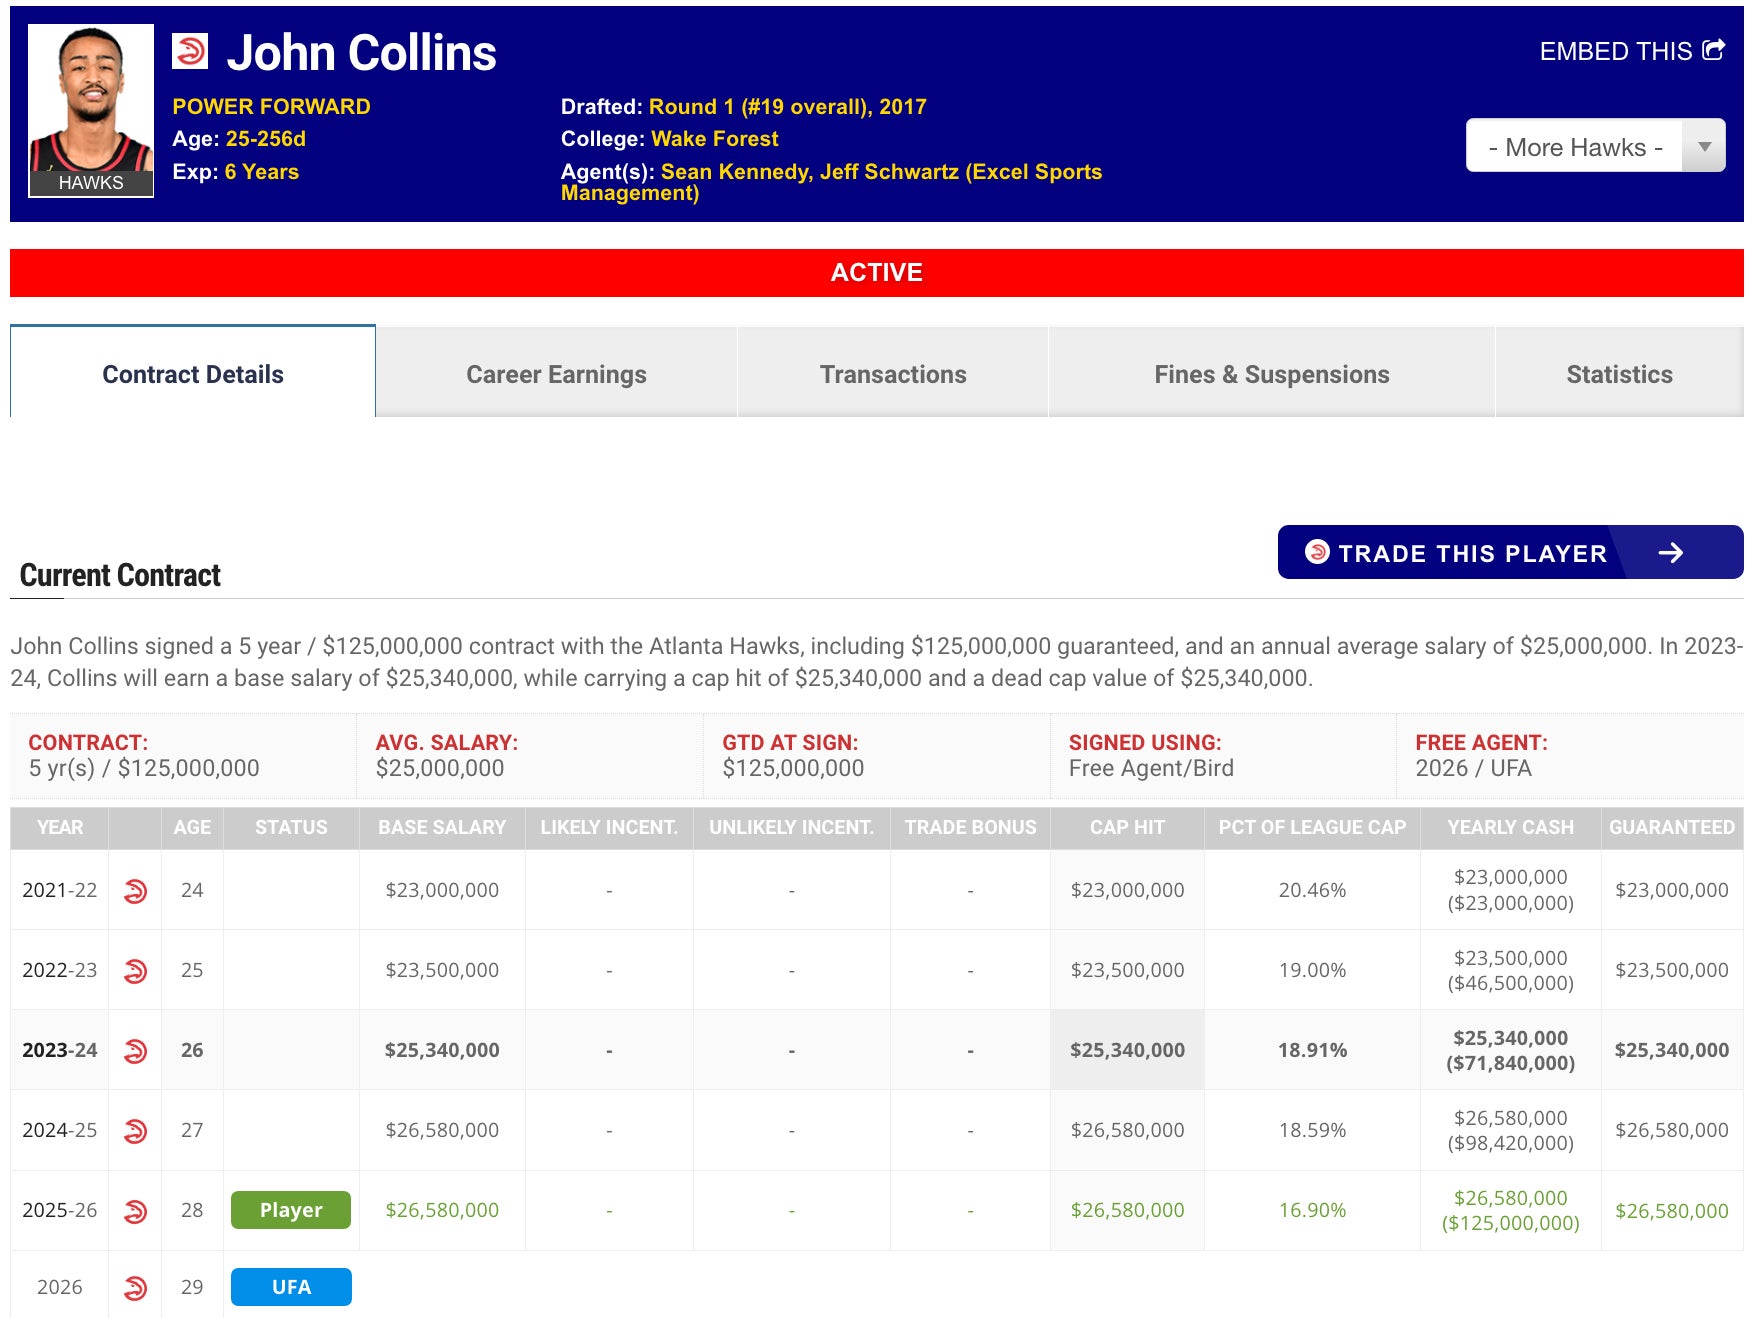Click the 2023-24 year cell
Image resolution: width=1756 pixels, height=1318 pixels.
(x=60, y=1050)
